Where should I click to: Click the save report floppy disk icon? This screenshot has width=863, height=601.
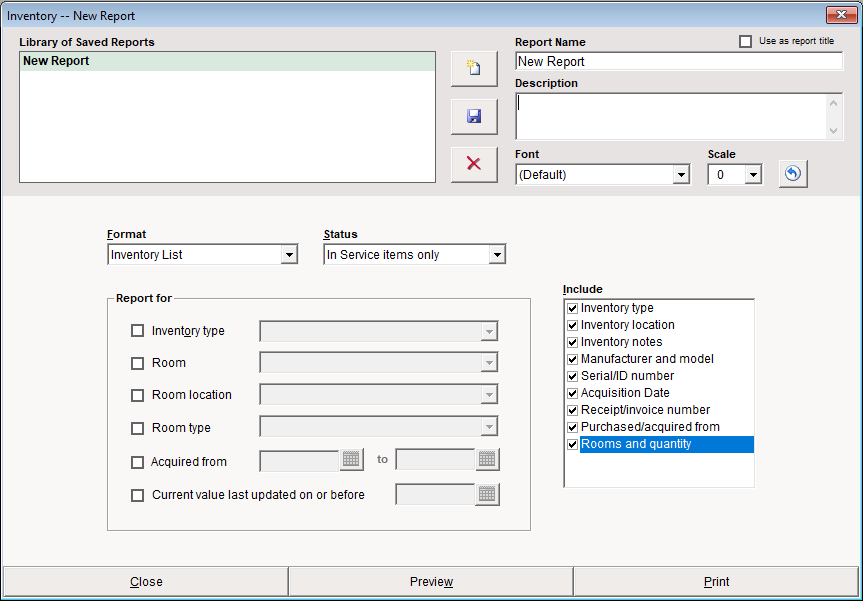click(x=474, y=117)
